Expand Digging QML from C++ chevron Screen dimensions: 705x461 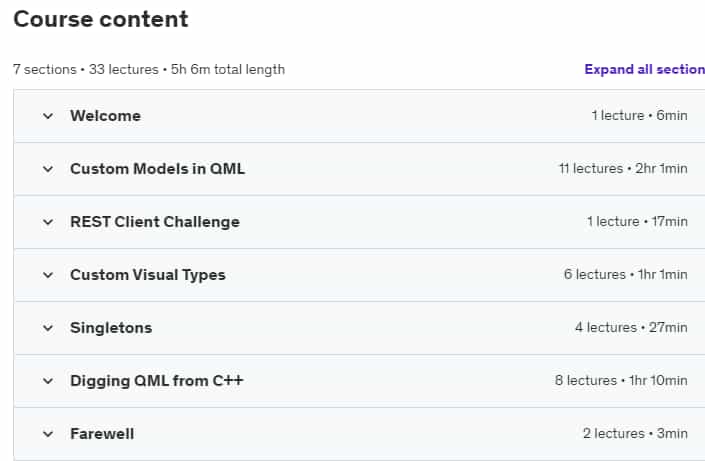[48, 381]
